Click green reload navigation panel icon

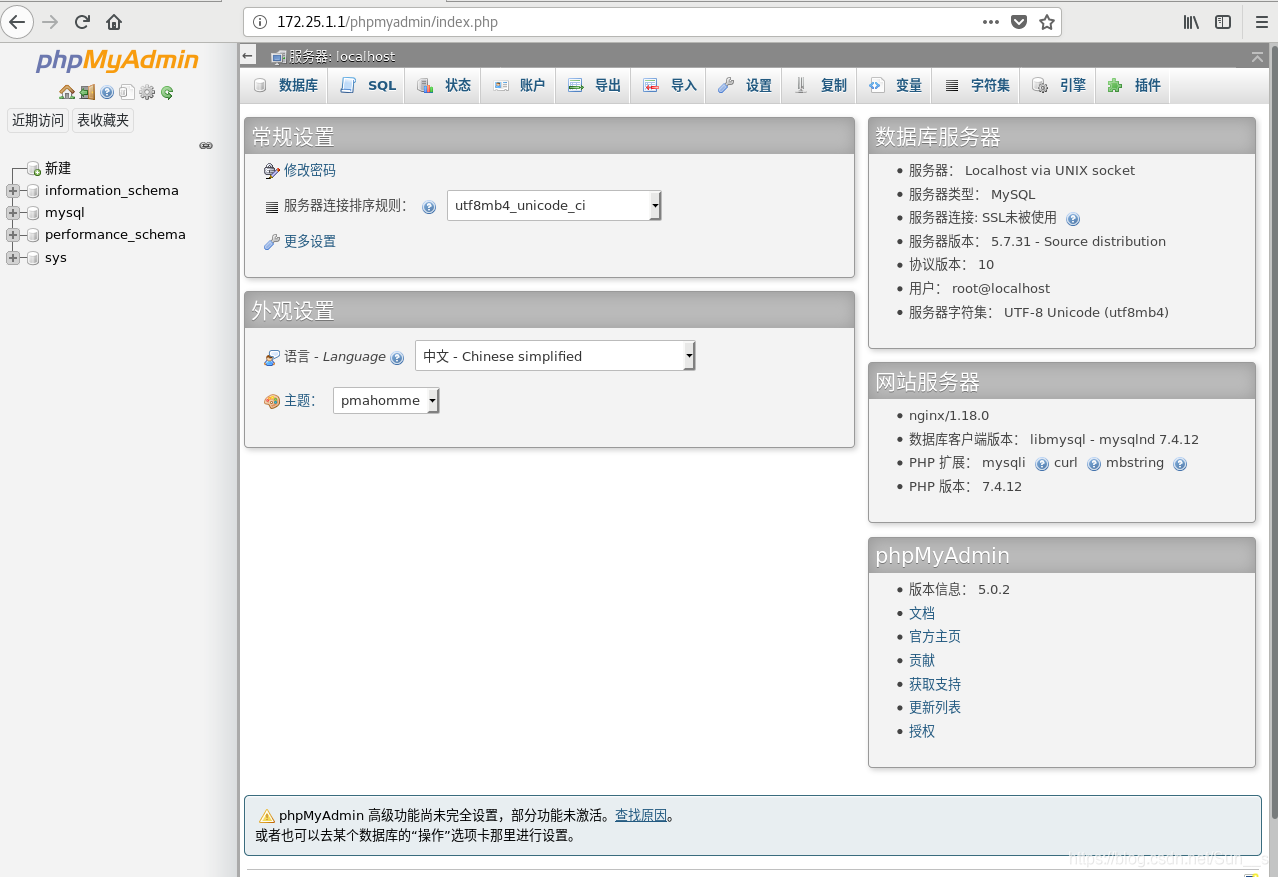(167, 92)
